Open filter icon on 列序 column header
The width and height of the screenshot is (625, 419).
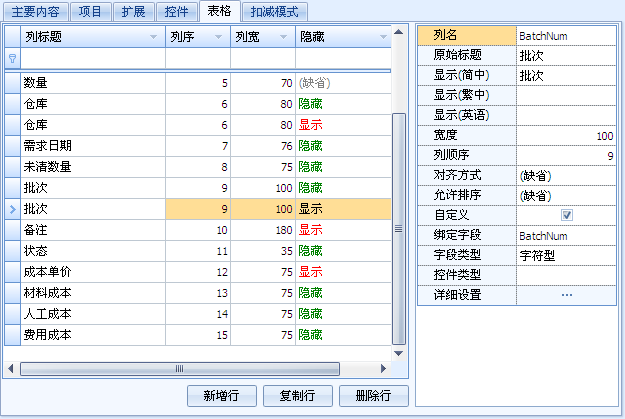point(218,37)
